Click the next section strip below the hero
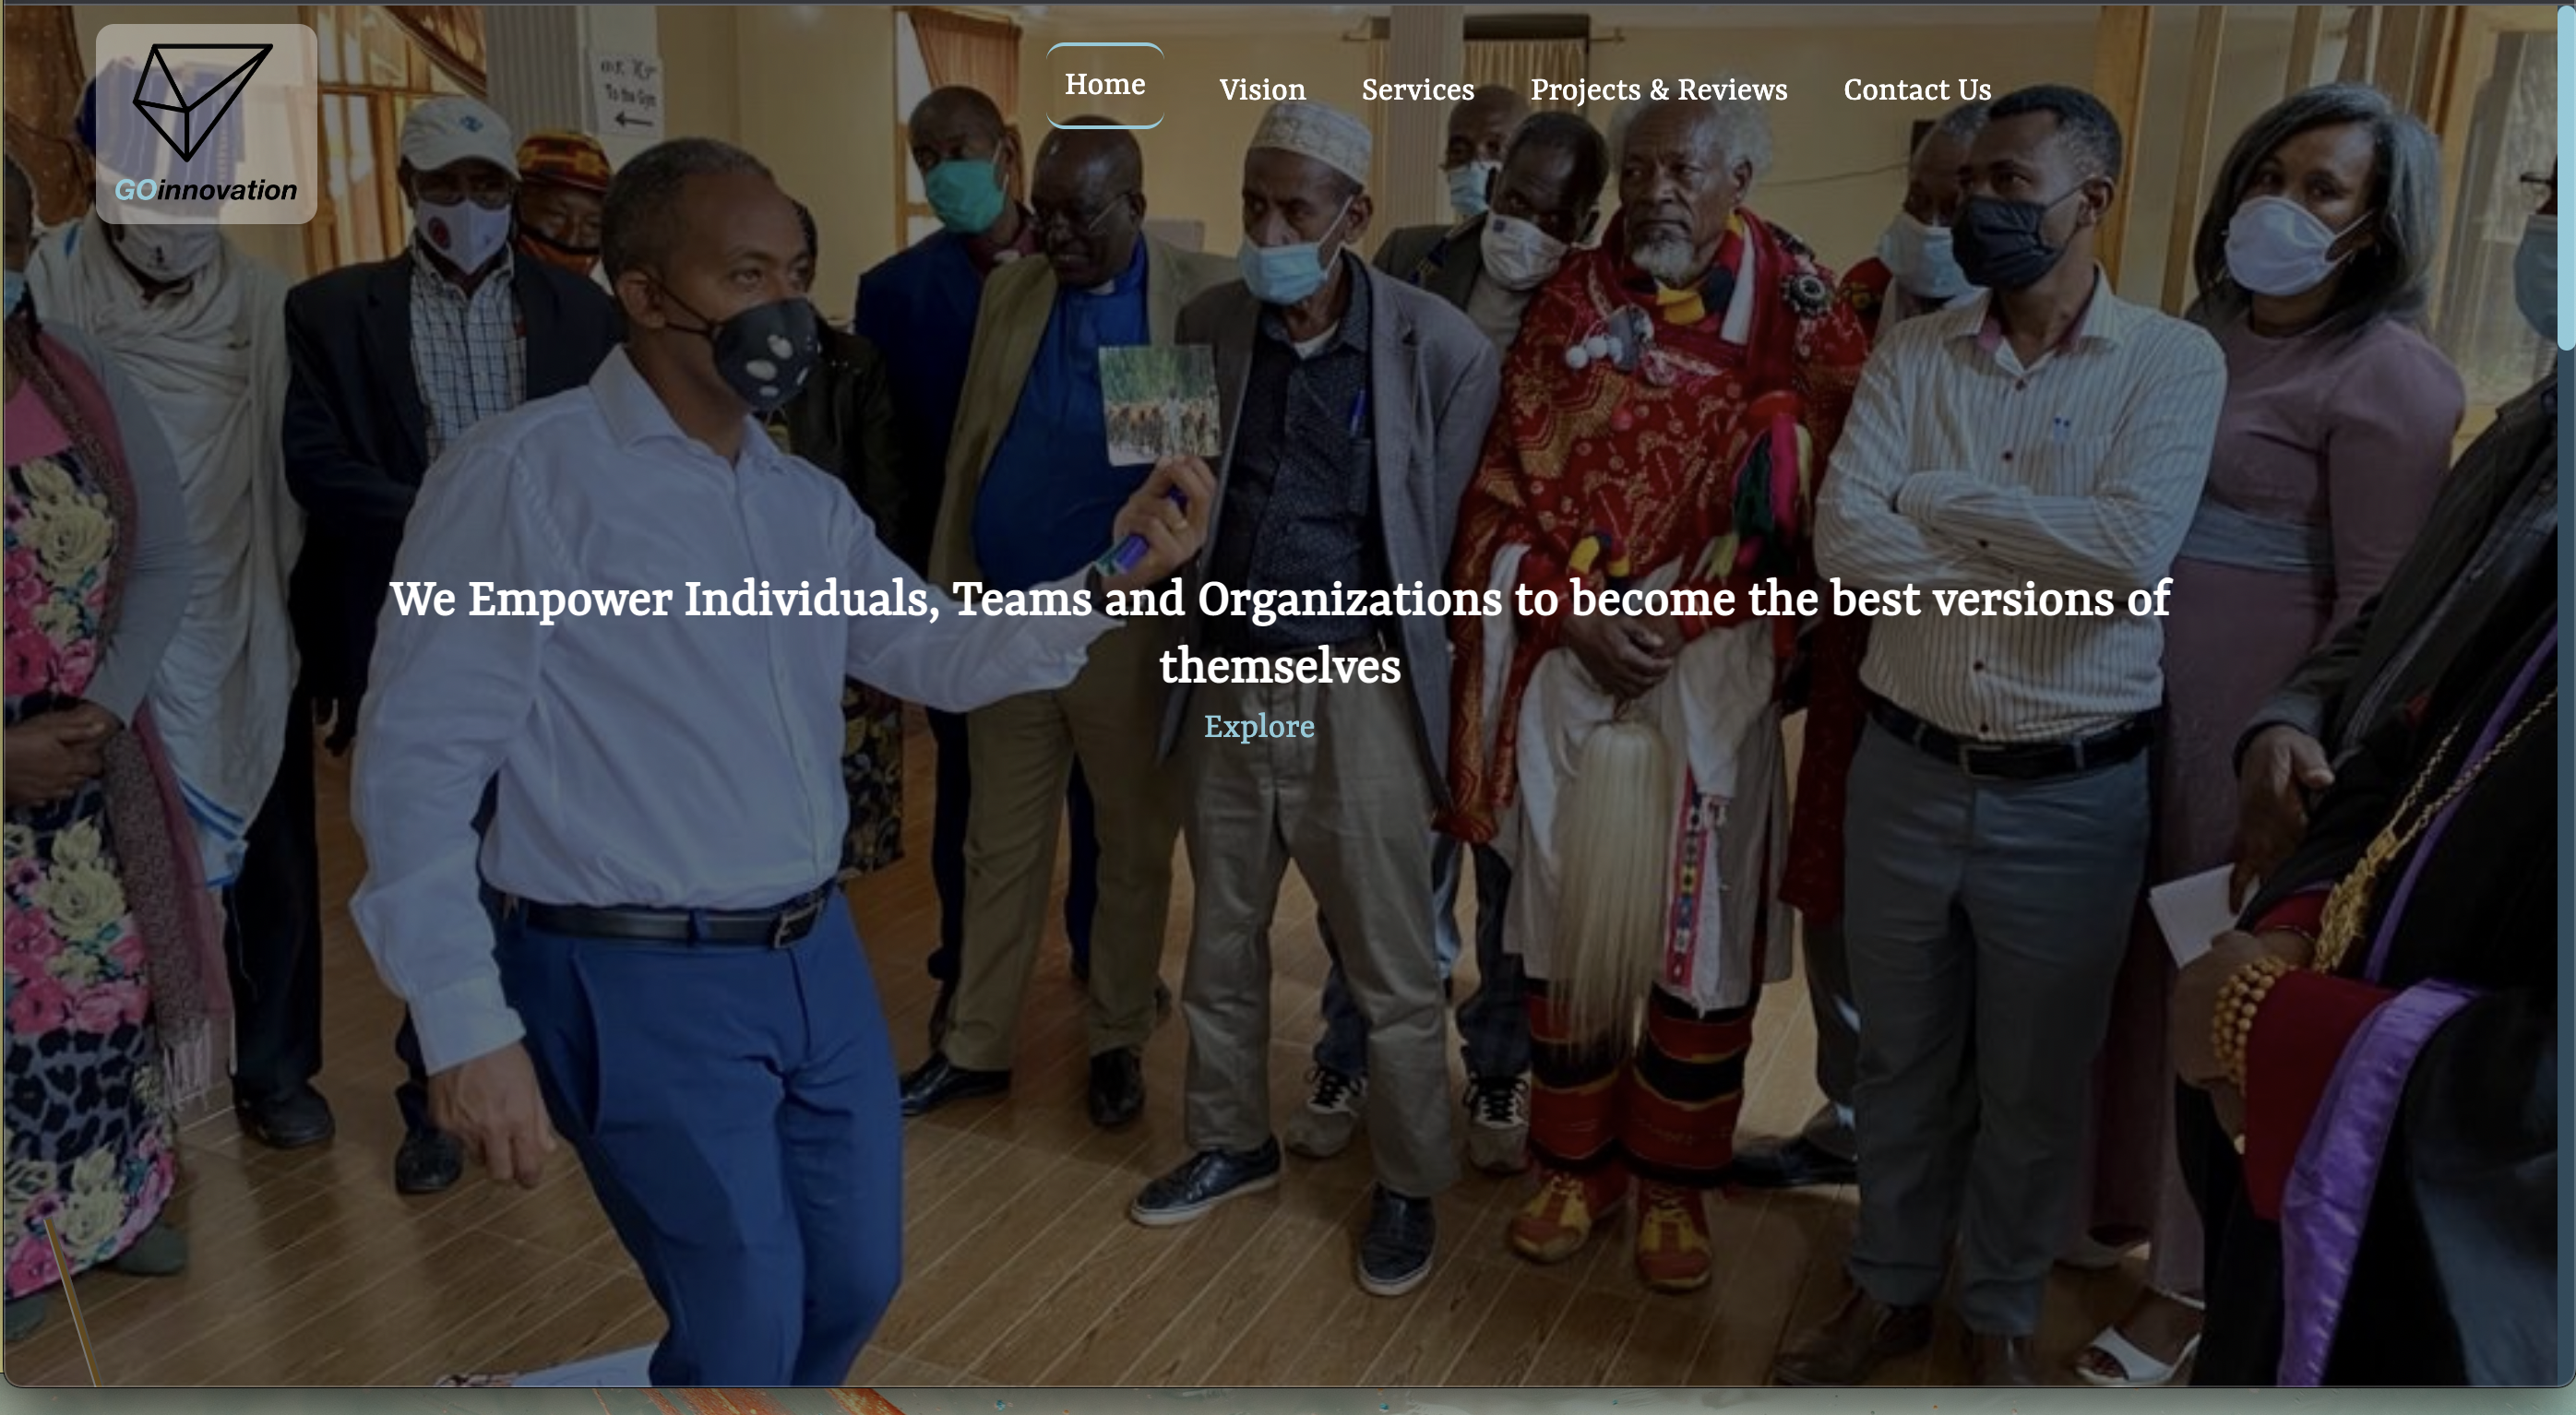This screenshot has height=1415, width=2576. coord(1288,1402)
